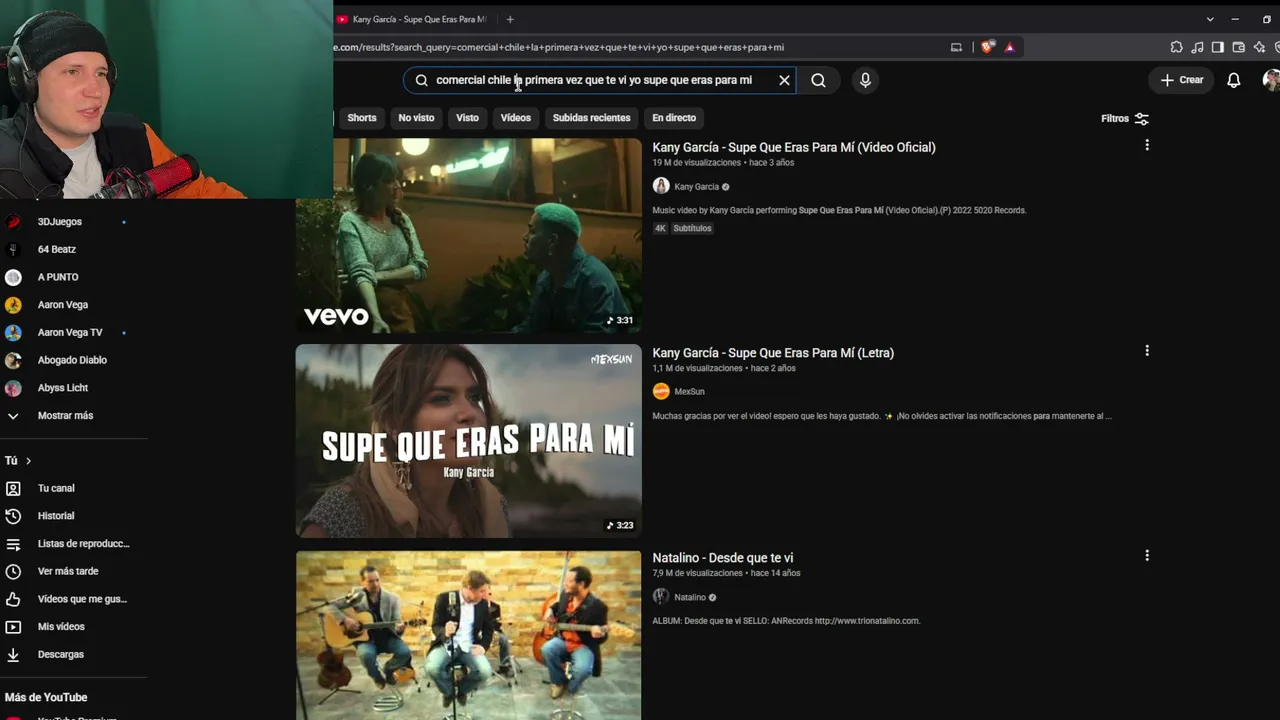Image resolution: width=1280 pixels, height=720 pixels.
Task: Open the browser tab search dropdown arrow
Action: 1210,19
